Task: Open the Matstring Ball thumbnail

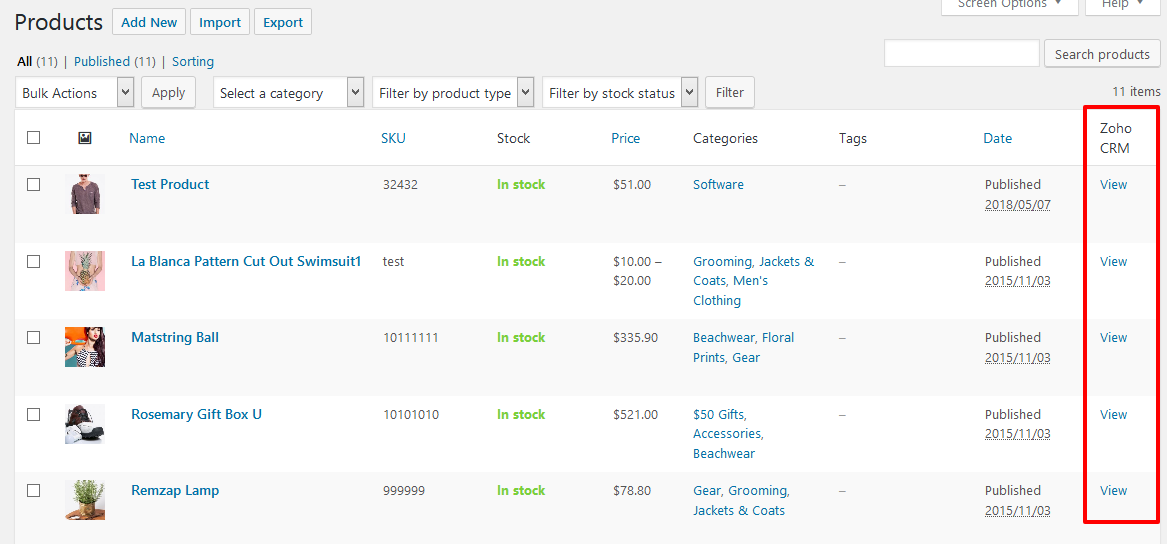Action: tap(85, 347)
